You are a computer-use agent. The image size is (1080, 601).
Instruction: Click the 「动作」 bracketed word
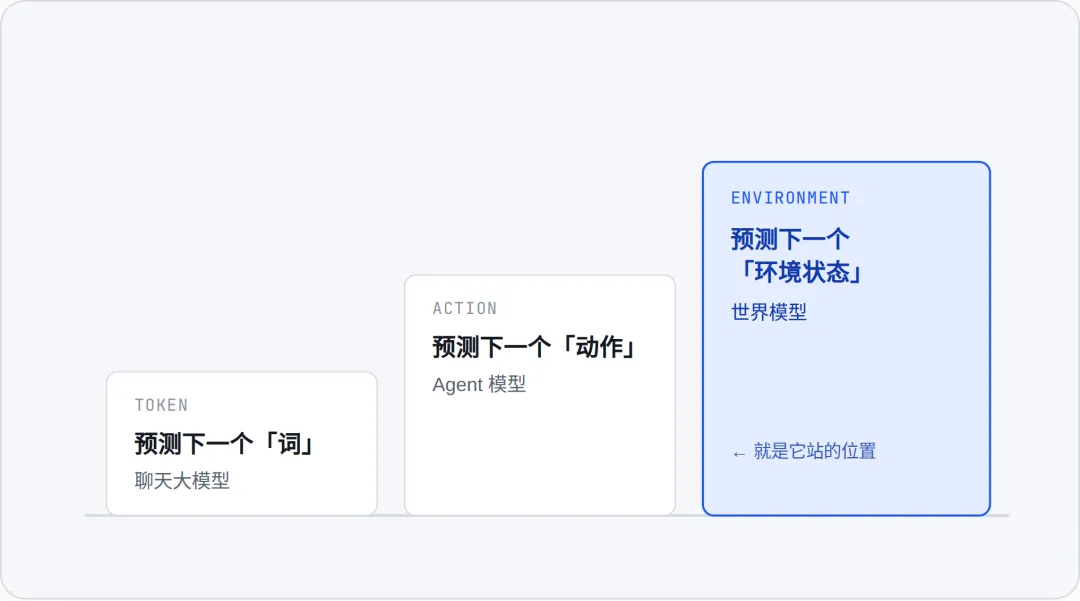(x=599, y=347)
